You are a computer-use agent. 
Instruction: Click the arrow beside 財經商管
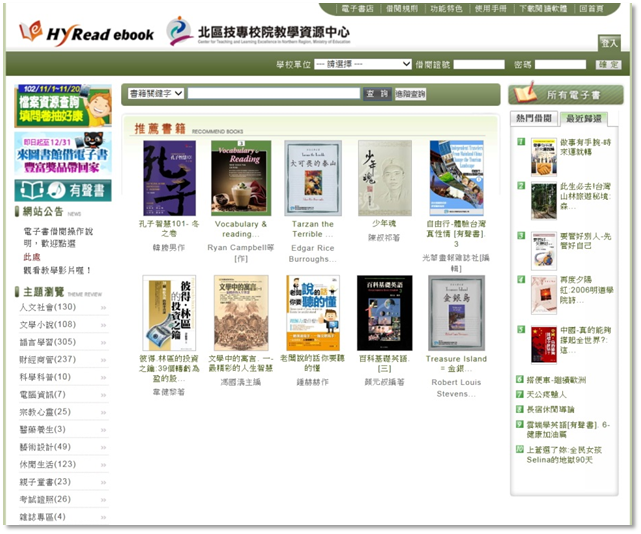point(103,360)
